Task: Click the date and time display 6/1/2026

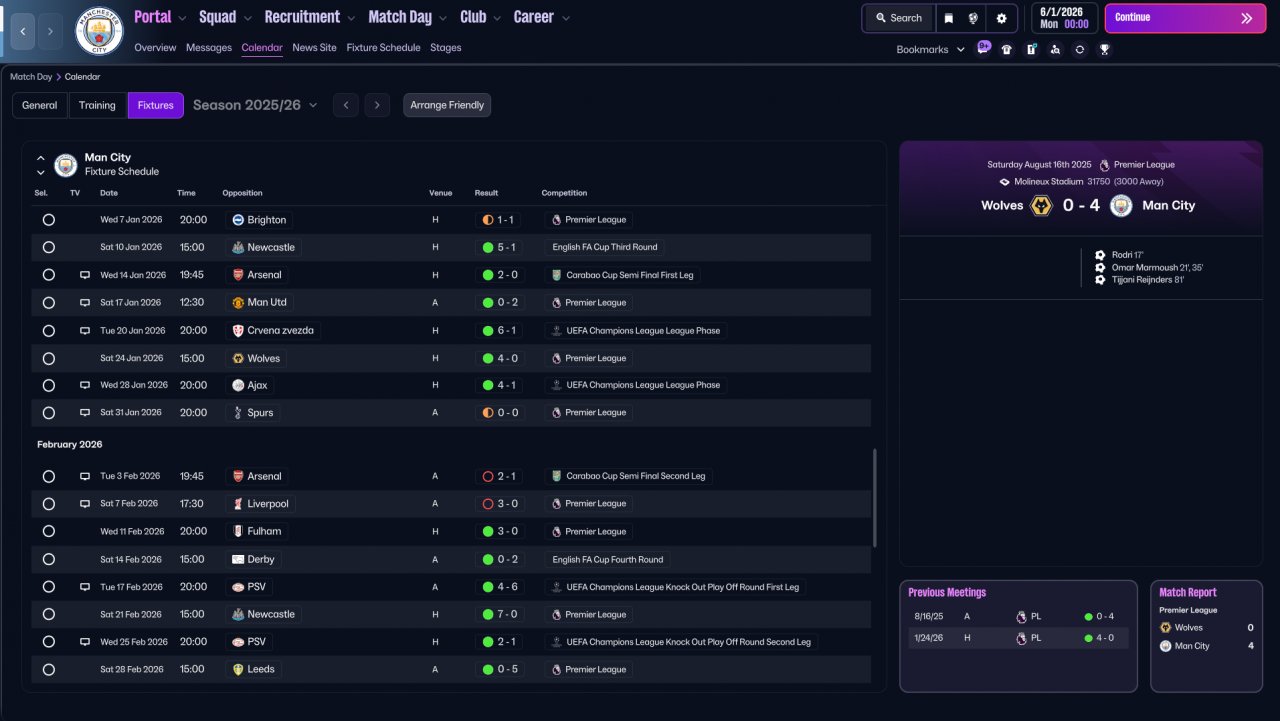Action: (x=1064, y=18)
